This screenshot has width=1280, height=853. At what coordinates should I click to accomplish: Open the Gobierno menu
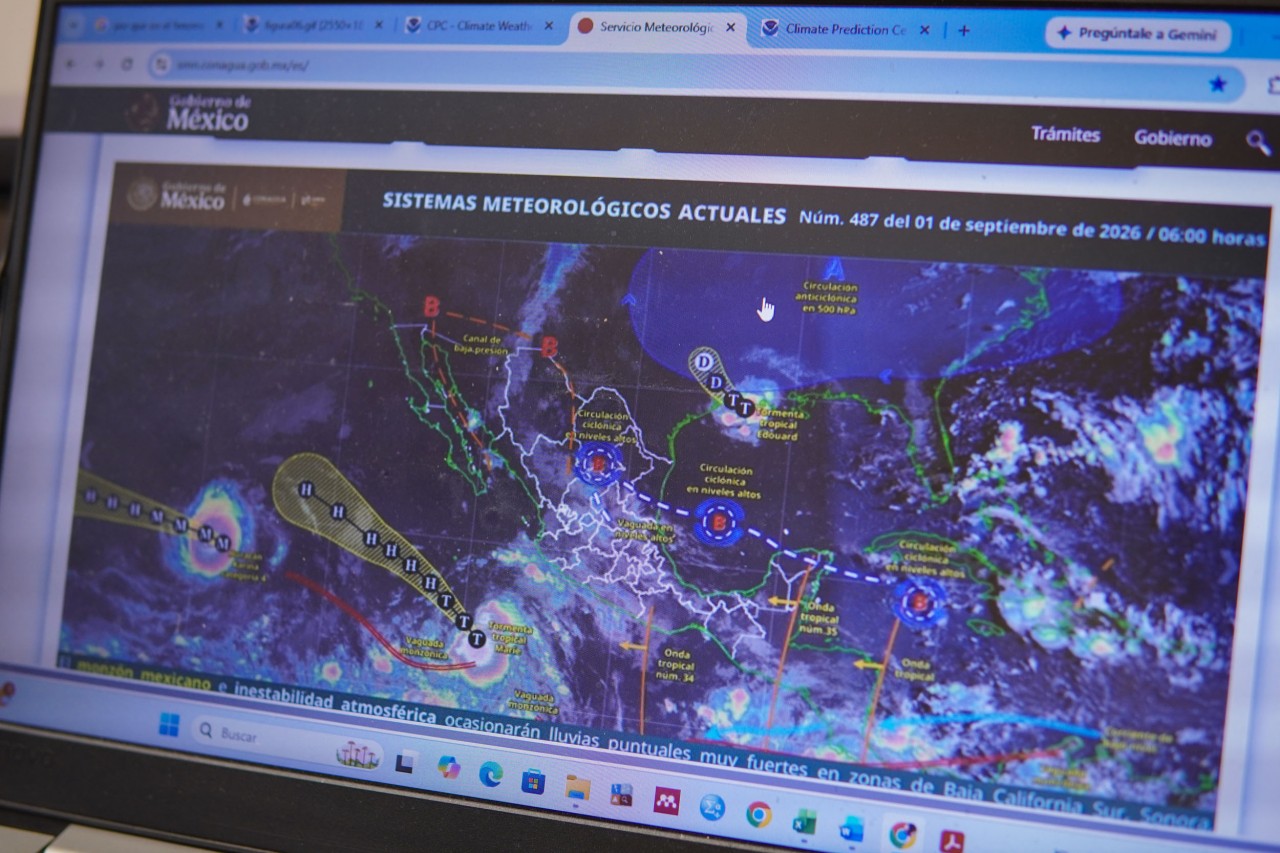(x=1172, y=139)
